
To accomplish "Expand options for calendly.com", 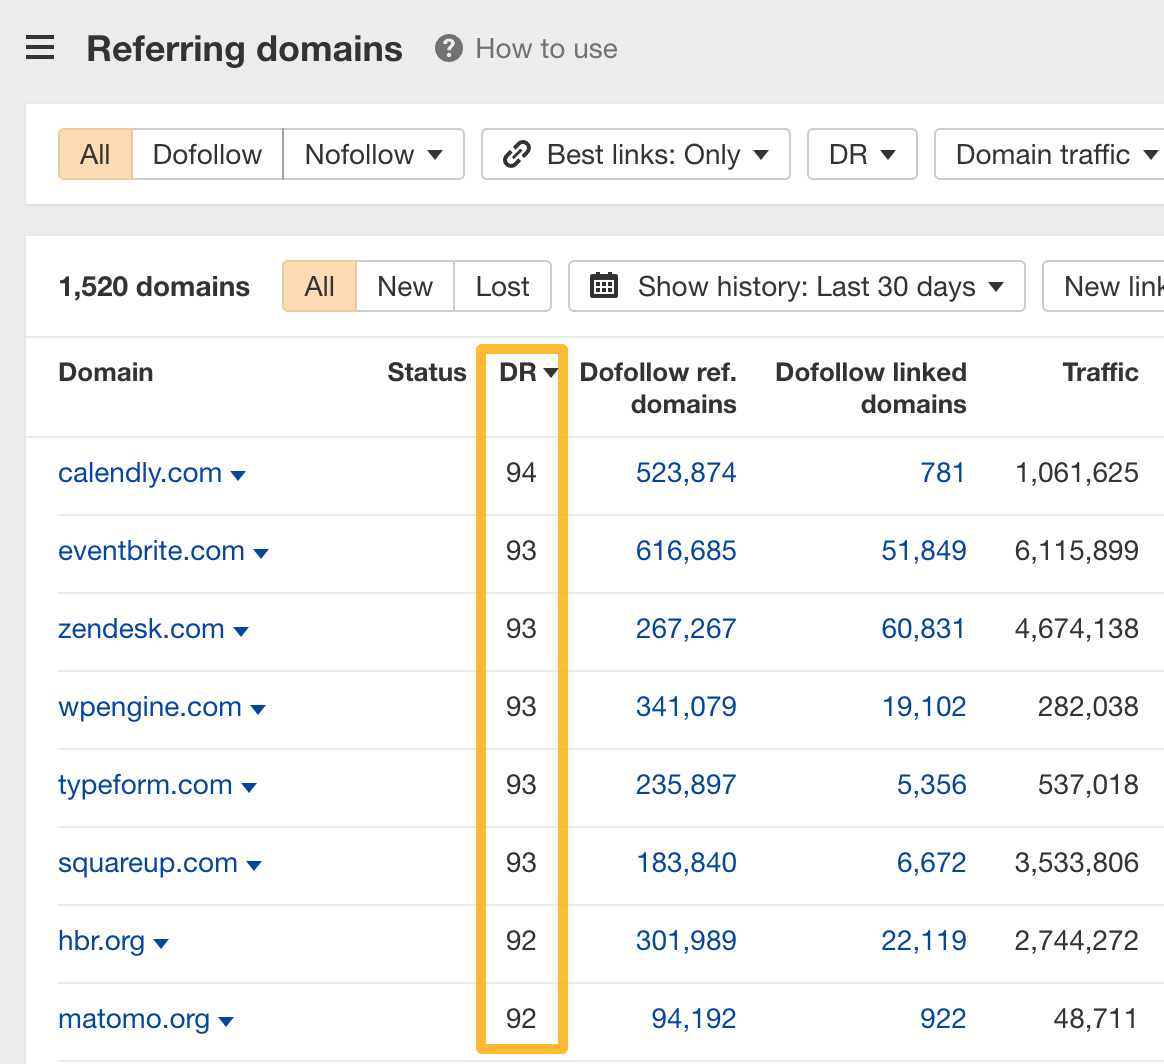I will [x=238, y=476].
